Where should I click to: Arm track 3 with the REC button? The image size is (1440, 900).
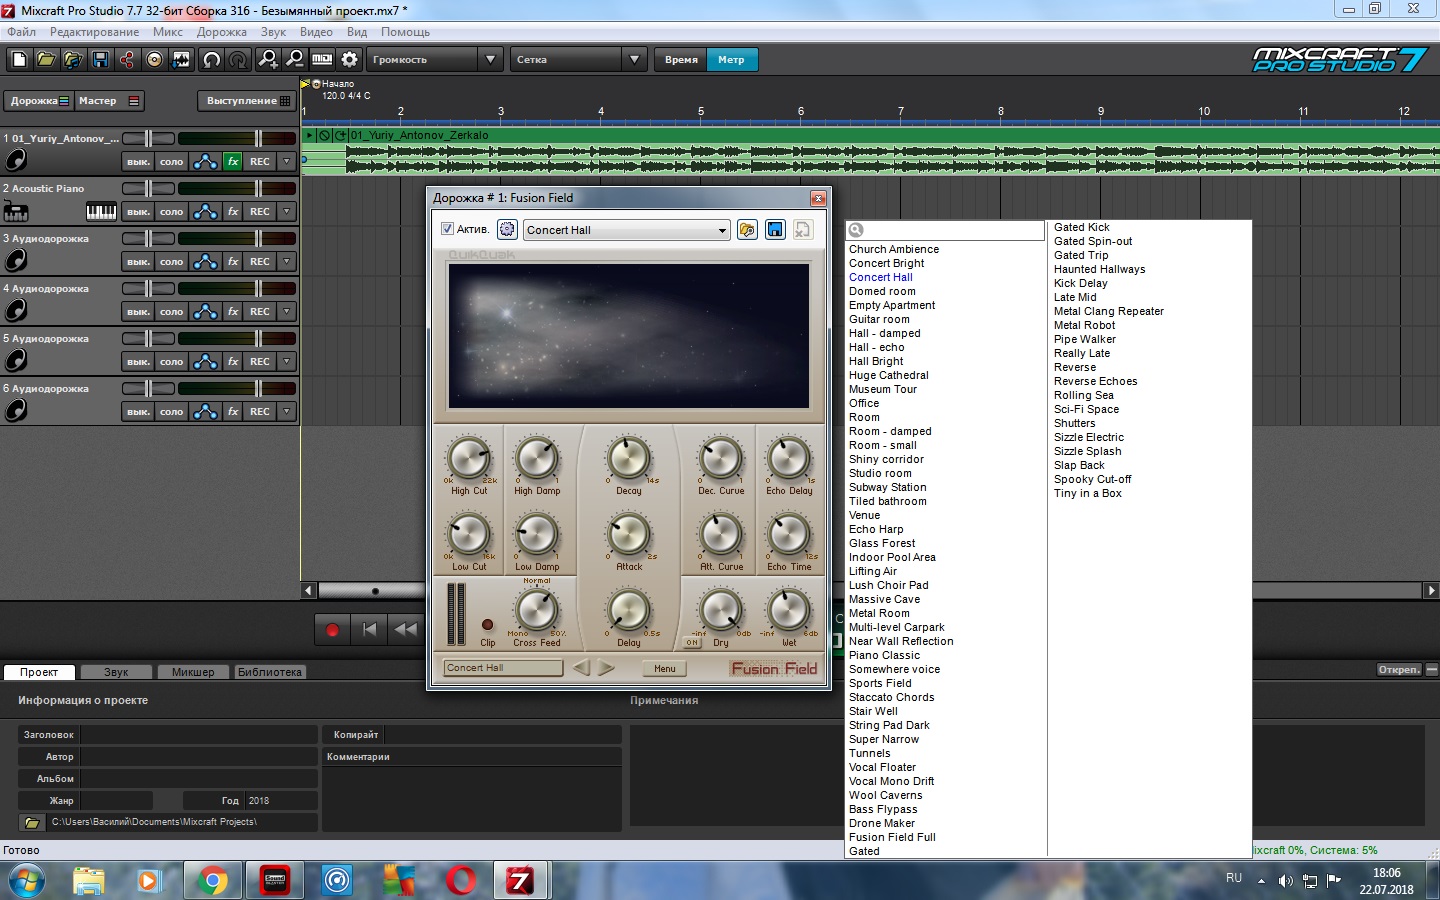tap(260, 261)
